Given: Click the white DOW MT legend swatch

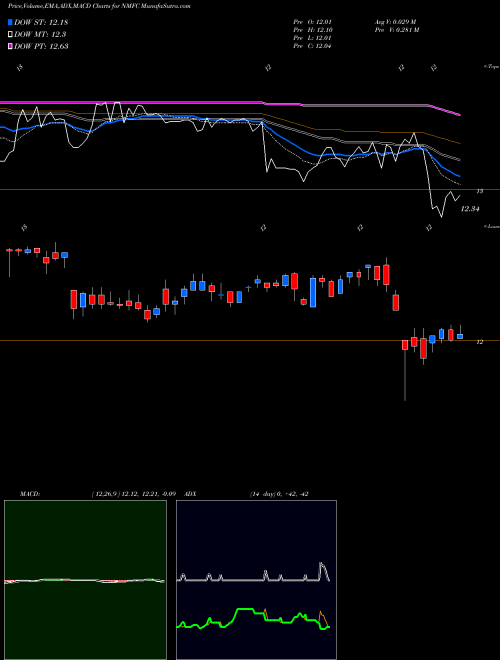Looking at the screenshot, I should tap(10, 35).
